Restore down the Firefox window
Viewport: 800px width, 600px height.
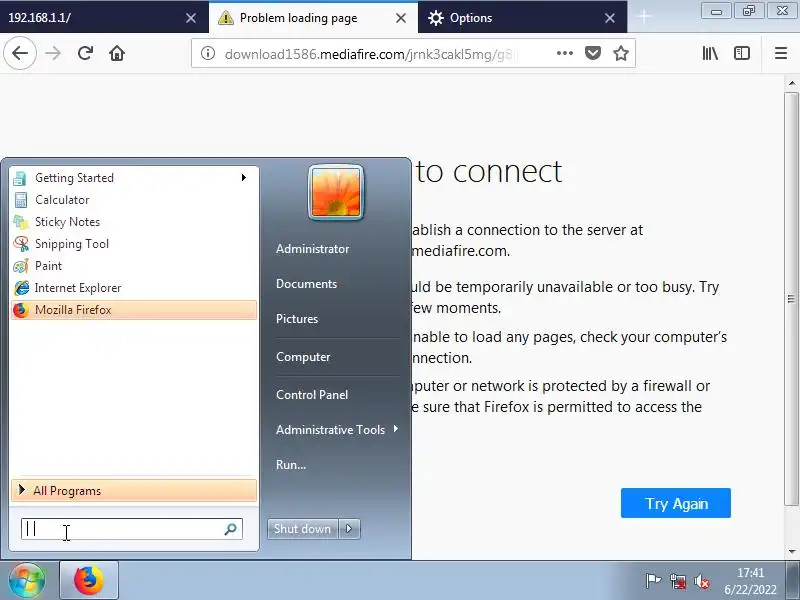pos(748,11)
